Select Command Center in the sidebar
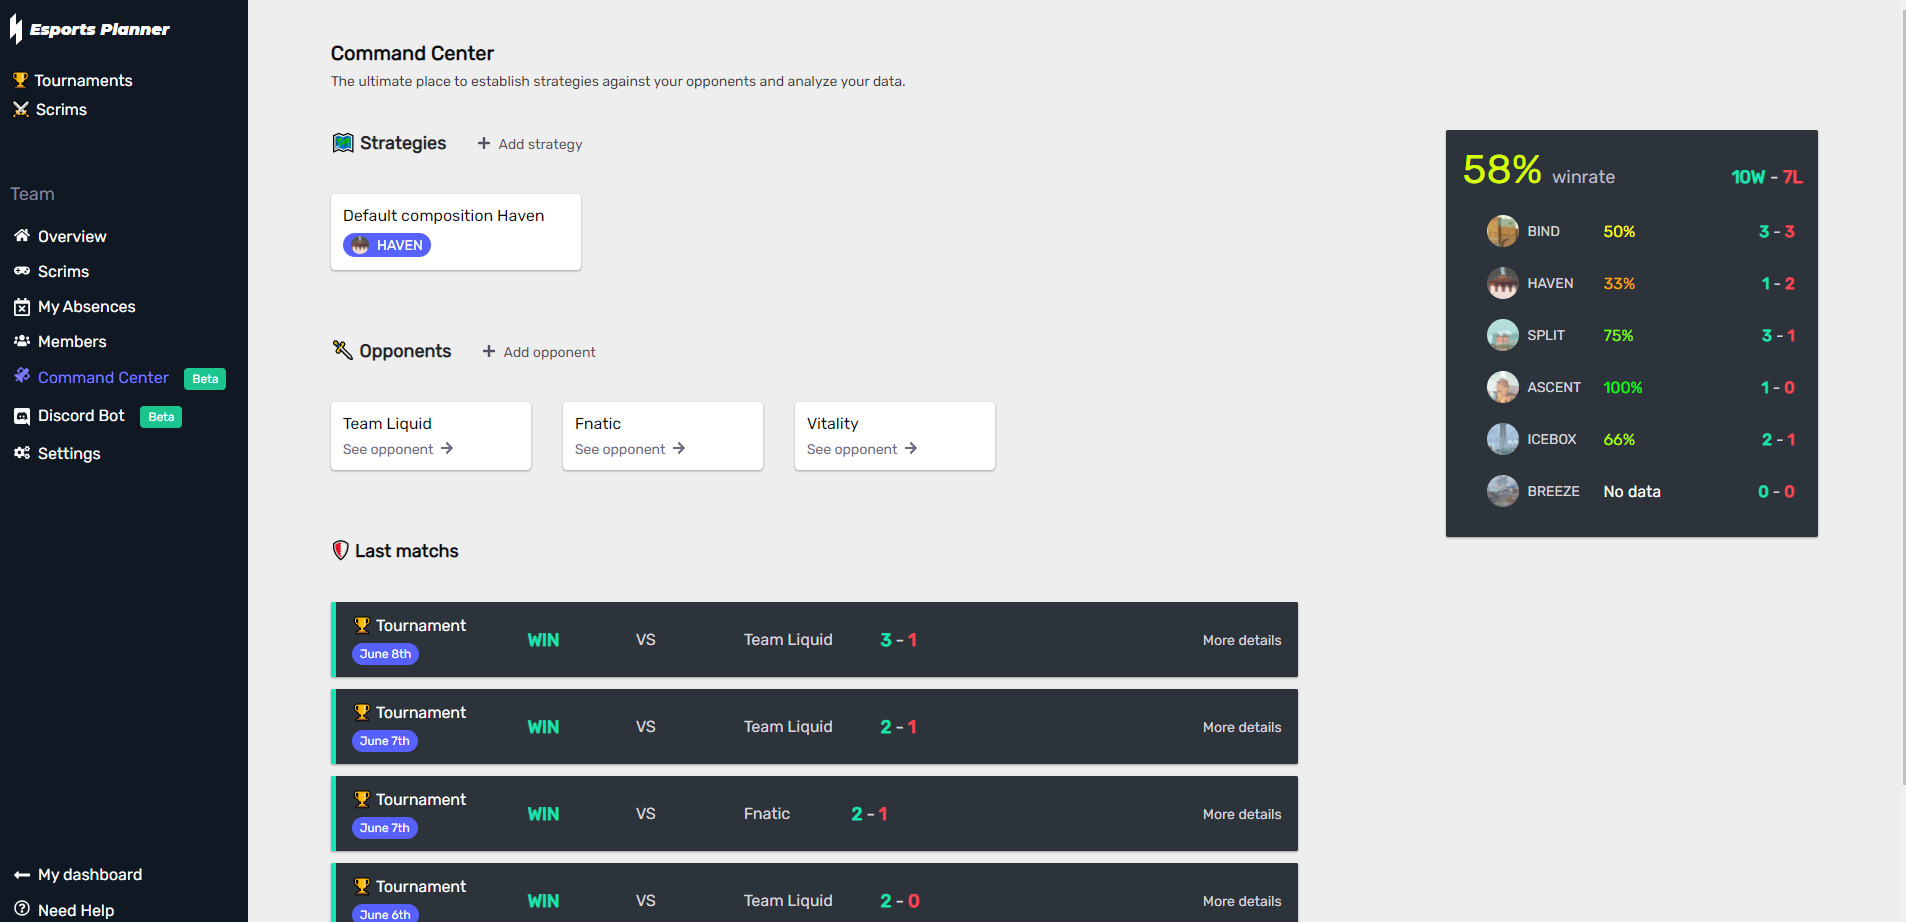Screen dimensions: 1906x922 click(x=103, y=377)
